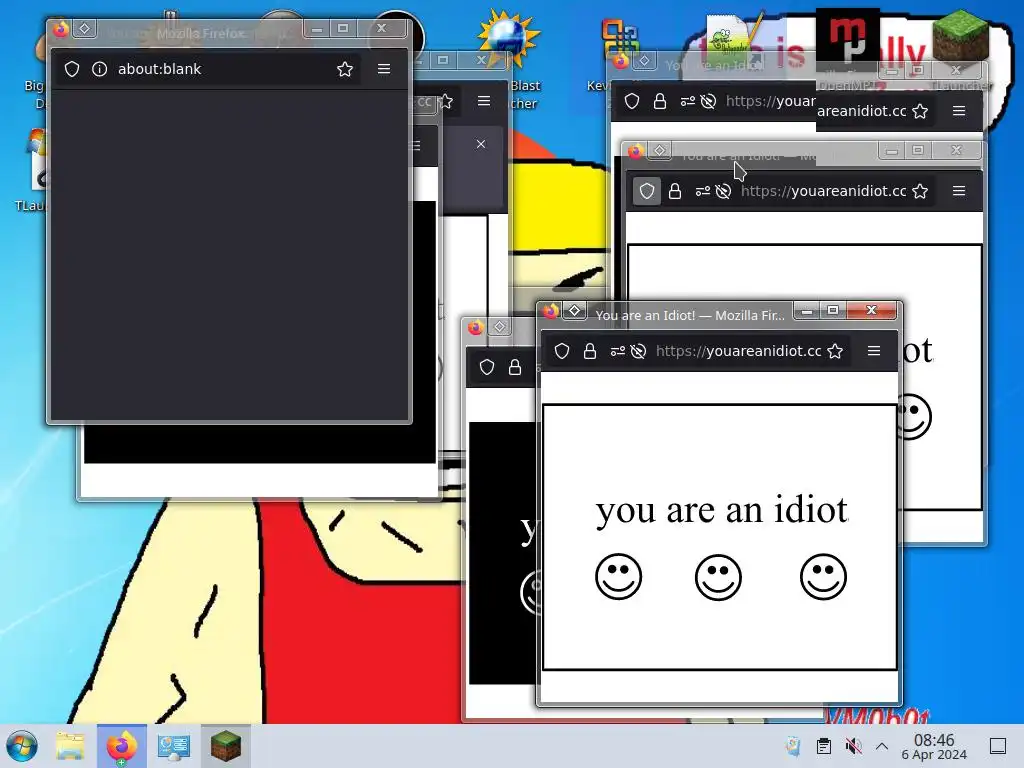Click show desktop button in taskbar corner
This screenshot has height=768, width=1024.
coord(997,746)
